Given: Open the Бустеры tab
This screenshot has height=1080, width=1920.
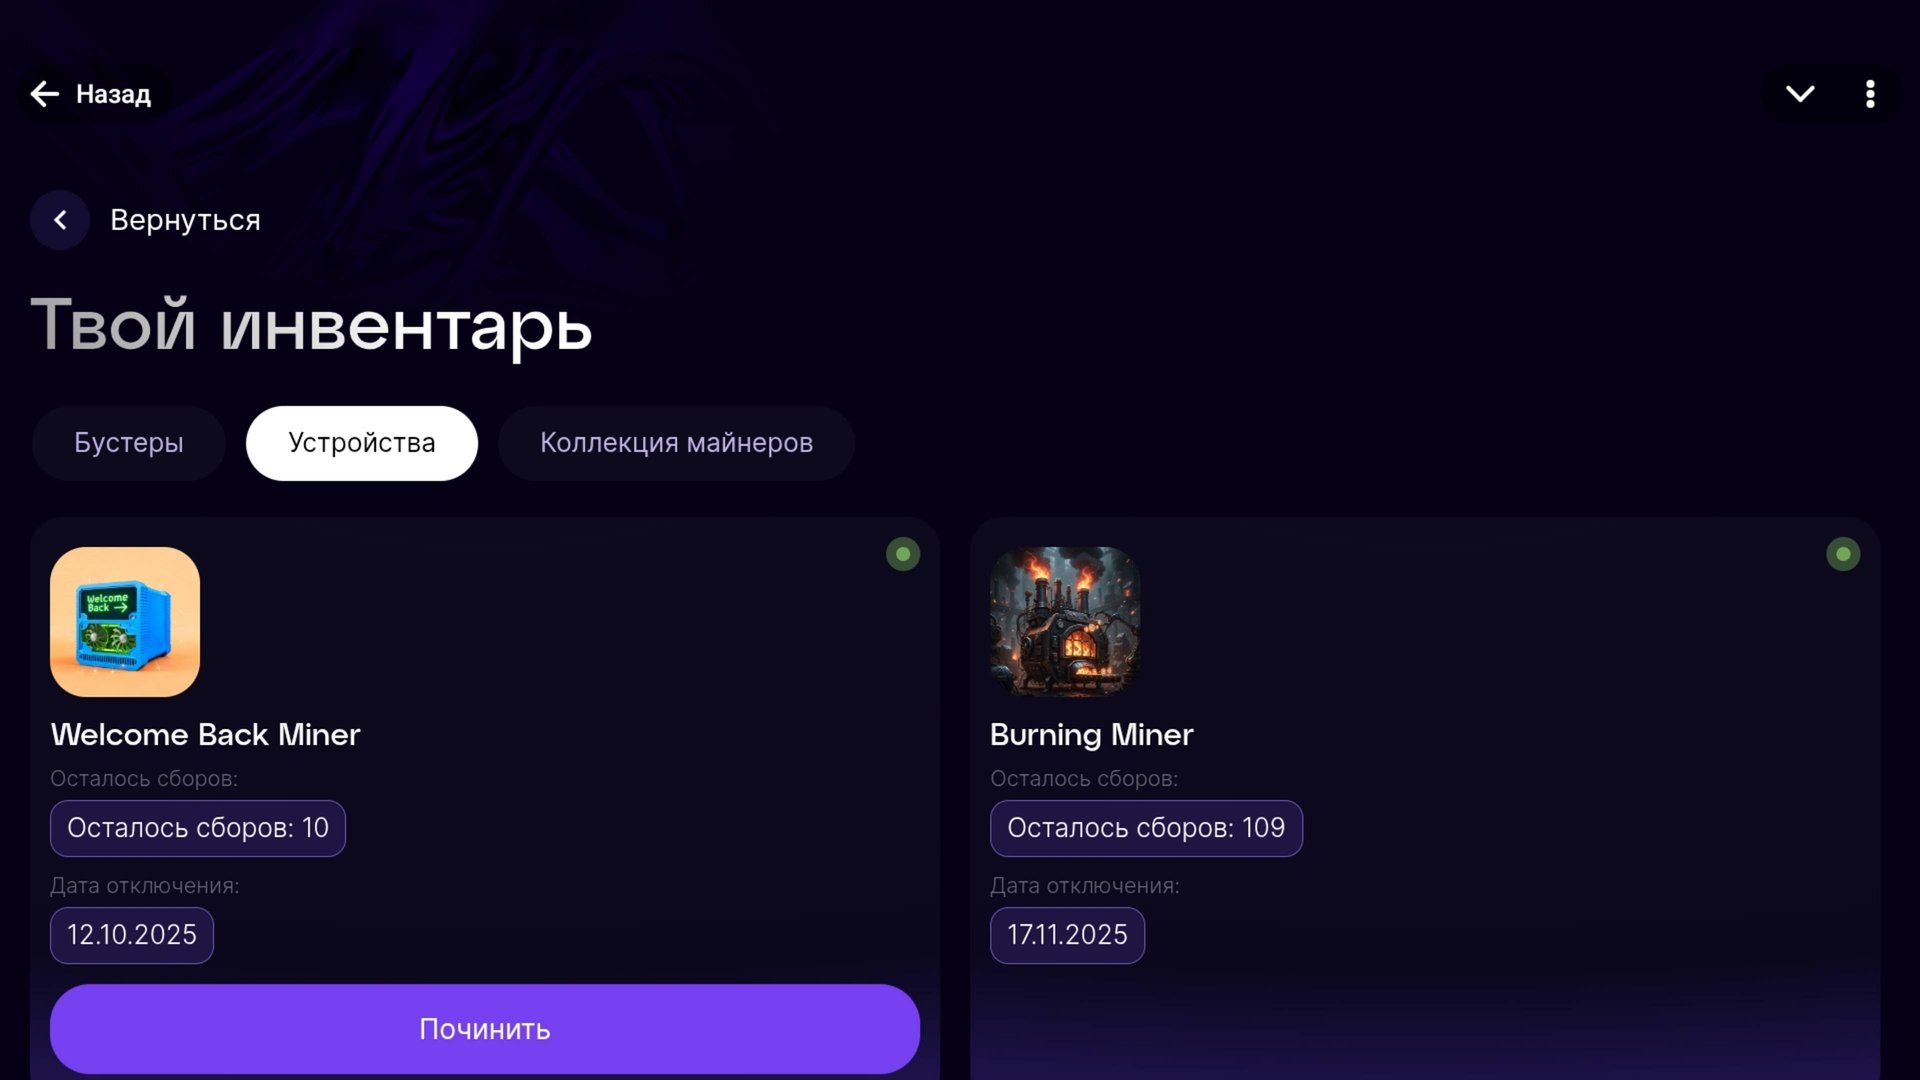Looking at the screenshot, I should coord(128,443).
